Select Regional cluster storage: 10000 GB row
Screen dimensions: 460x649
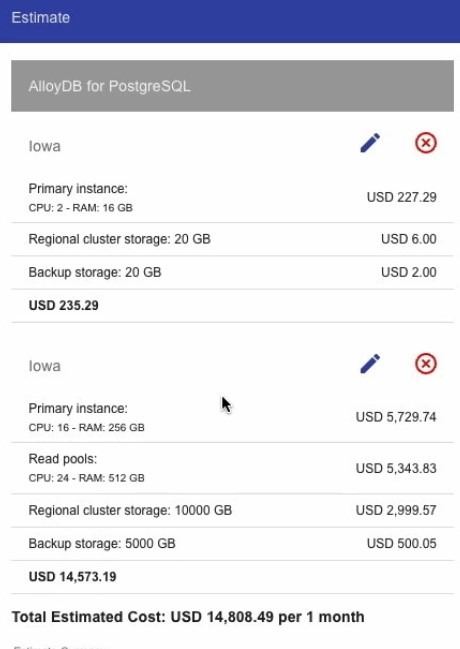click(x=232, y=510)
